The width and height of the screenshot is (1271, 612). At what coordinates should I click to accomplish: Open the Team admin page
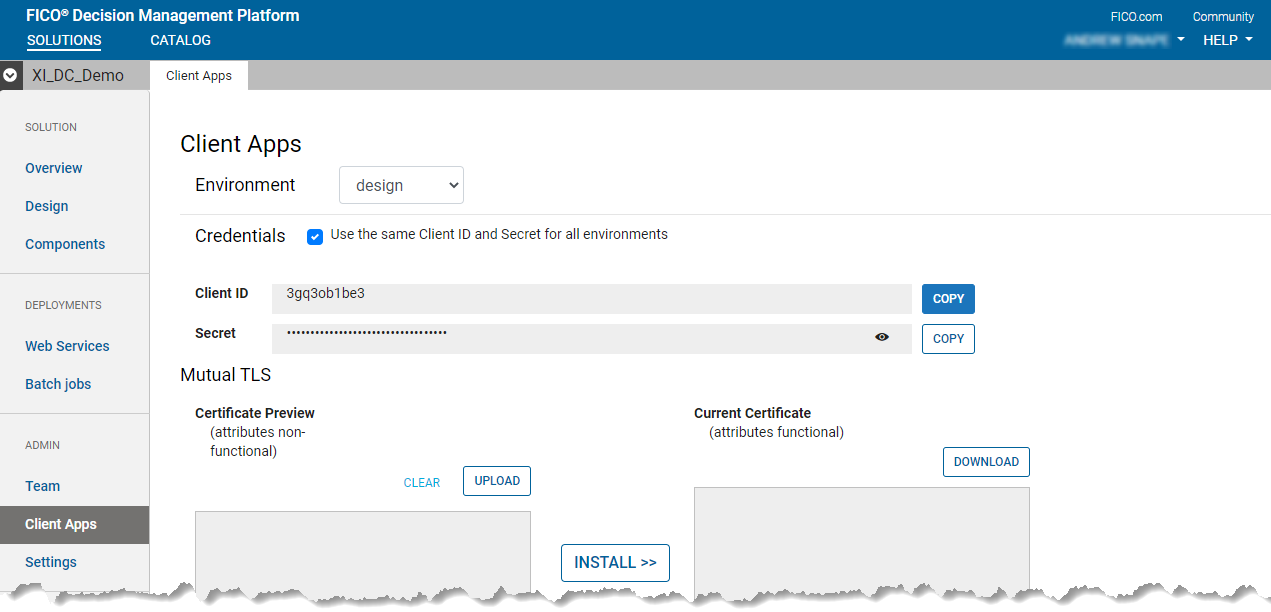[x=43, y=486]
